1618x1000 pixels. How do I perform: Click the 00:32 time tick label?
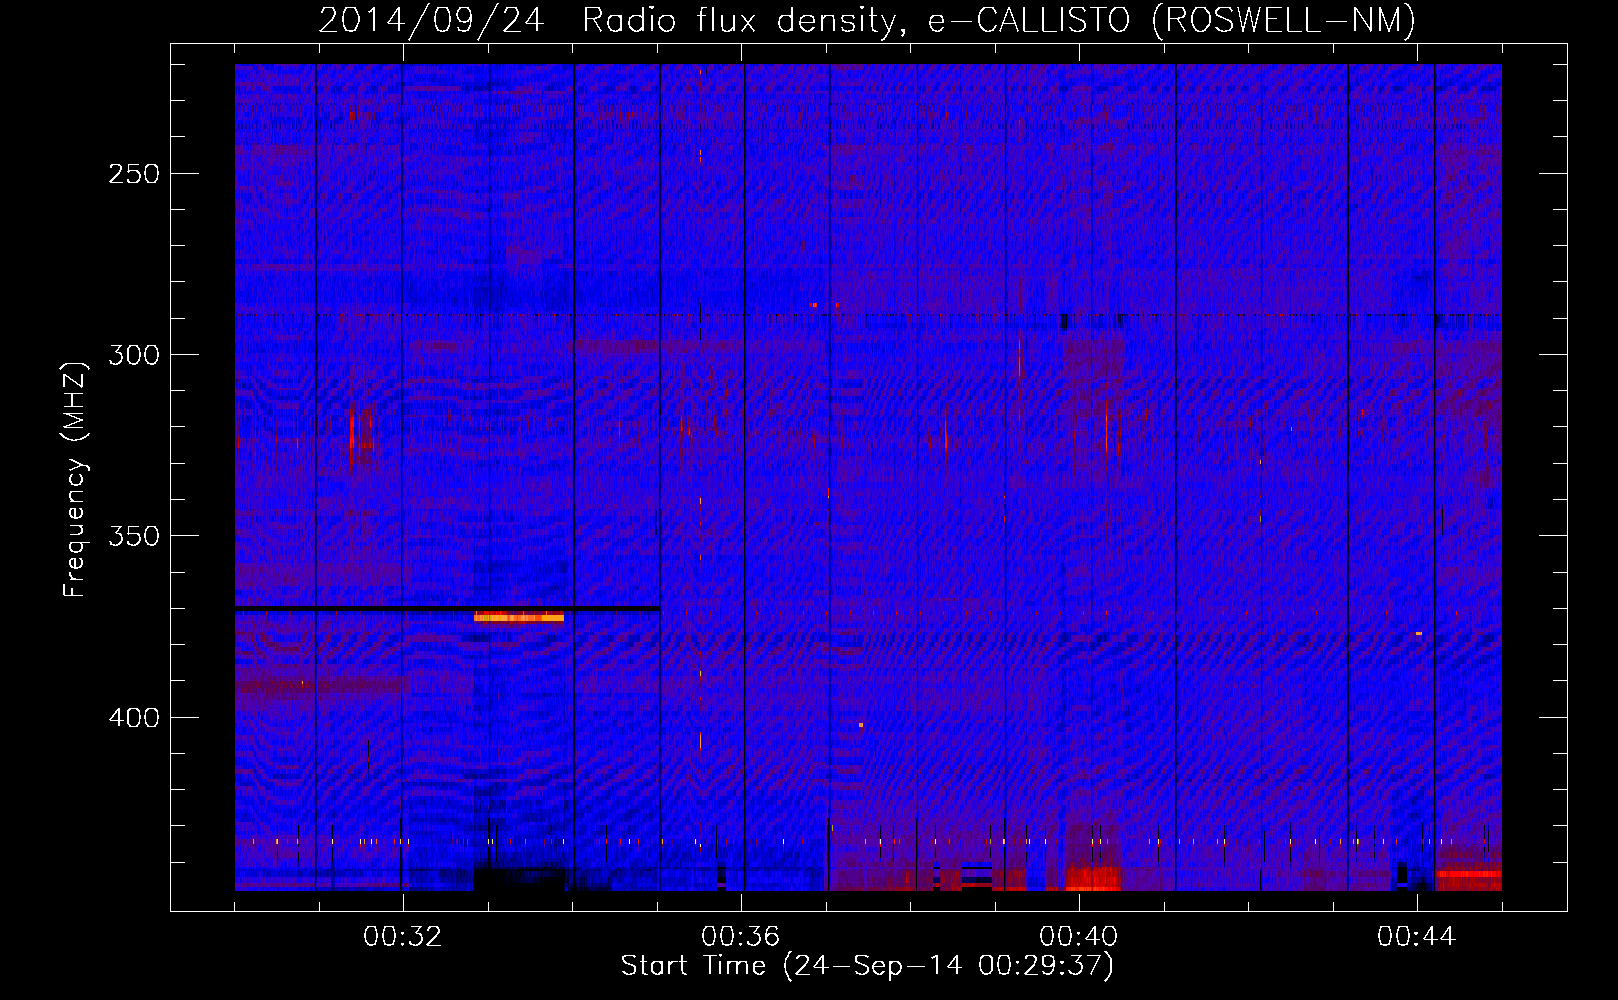403,937
